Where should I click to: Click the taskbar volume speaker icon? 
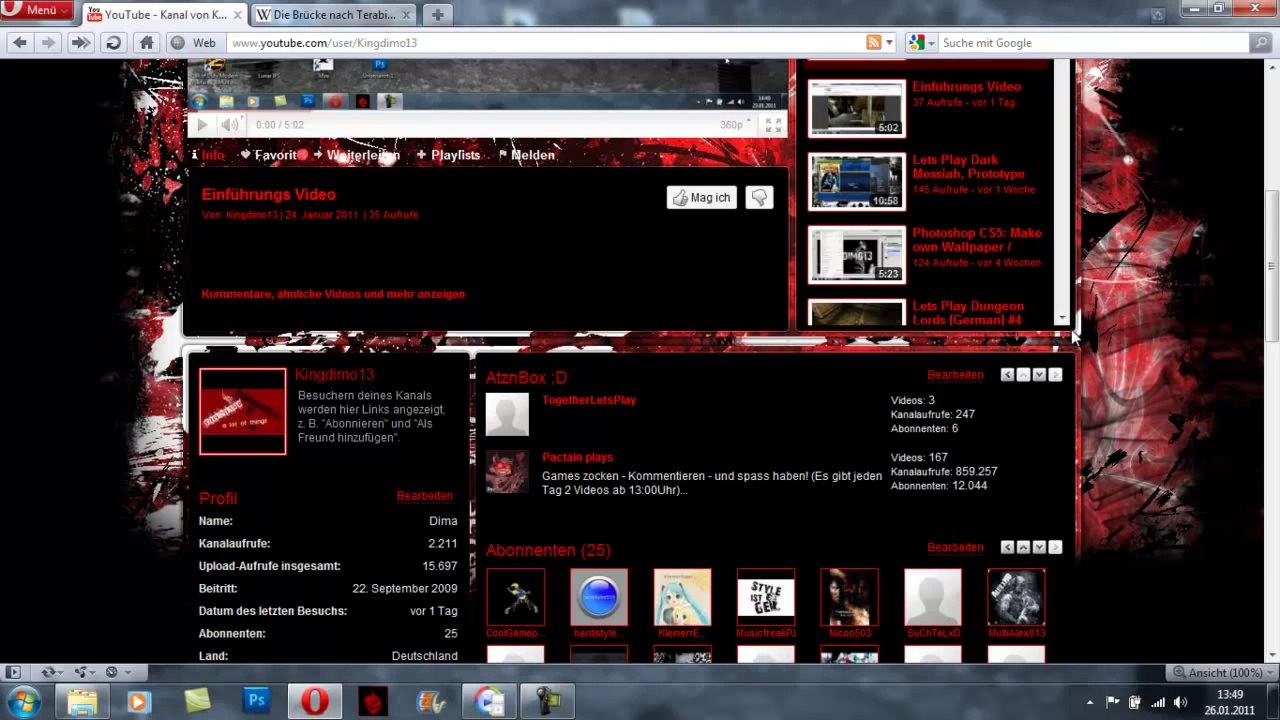(1180, 702)
